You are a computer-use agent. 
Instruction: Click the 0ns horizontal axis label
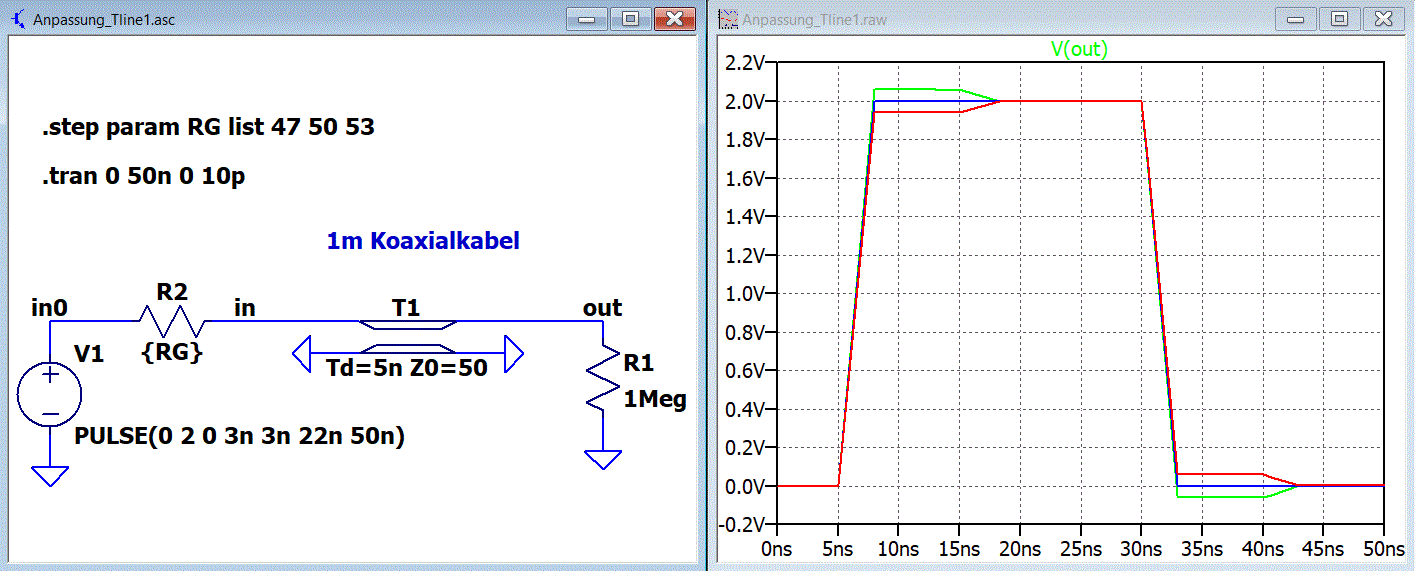coord(778,550)
